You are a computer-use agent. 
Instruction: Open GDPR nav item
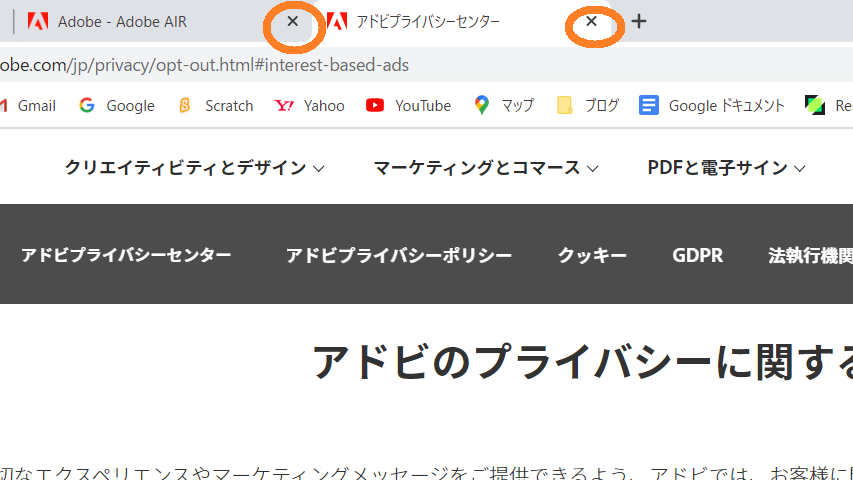pyautogui.click(x=698, y=255)
